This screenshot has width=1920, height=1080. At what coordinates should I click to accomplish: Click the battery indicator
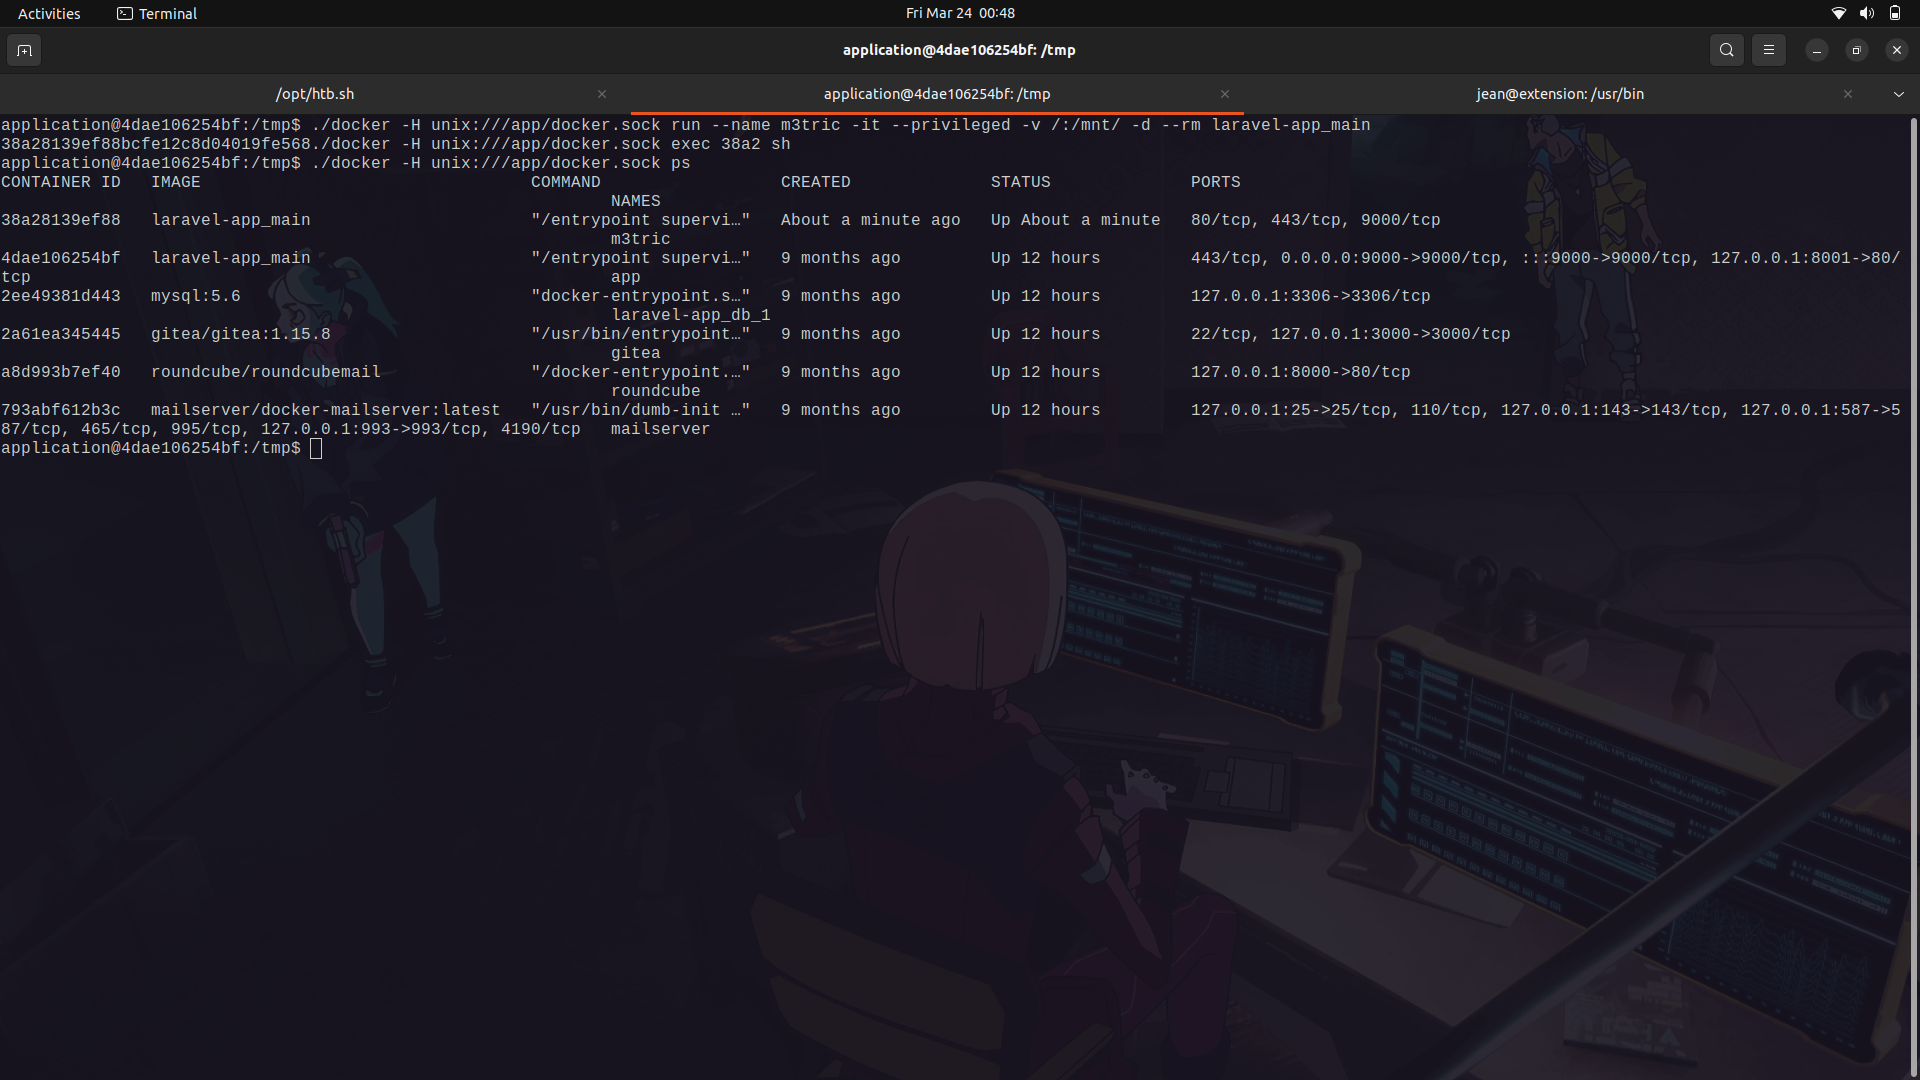1896,13
